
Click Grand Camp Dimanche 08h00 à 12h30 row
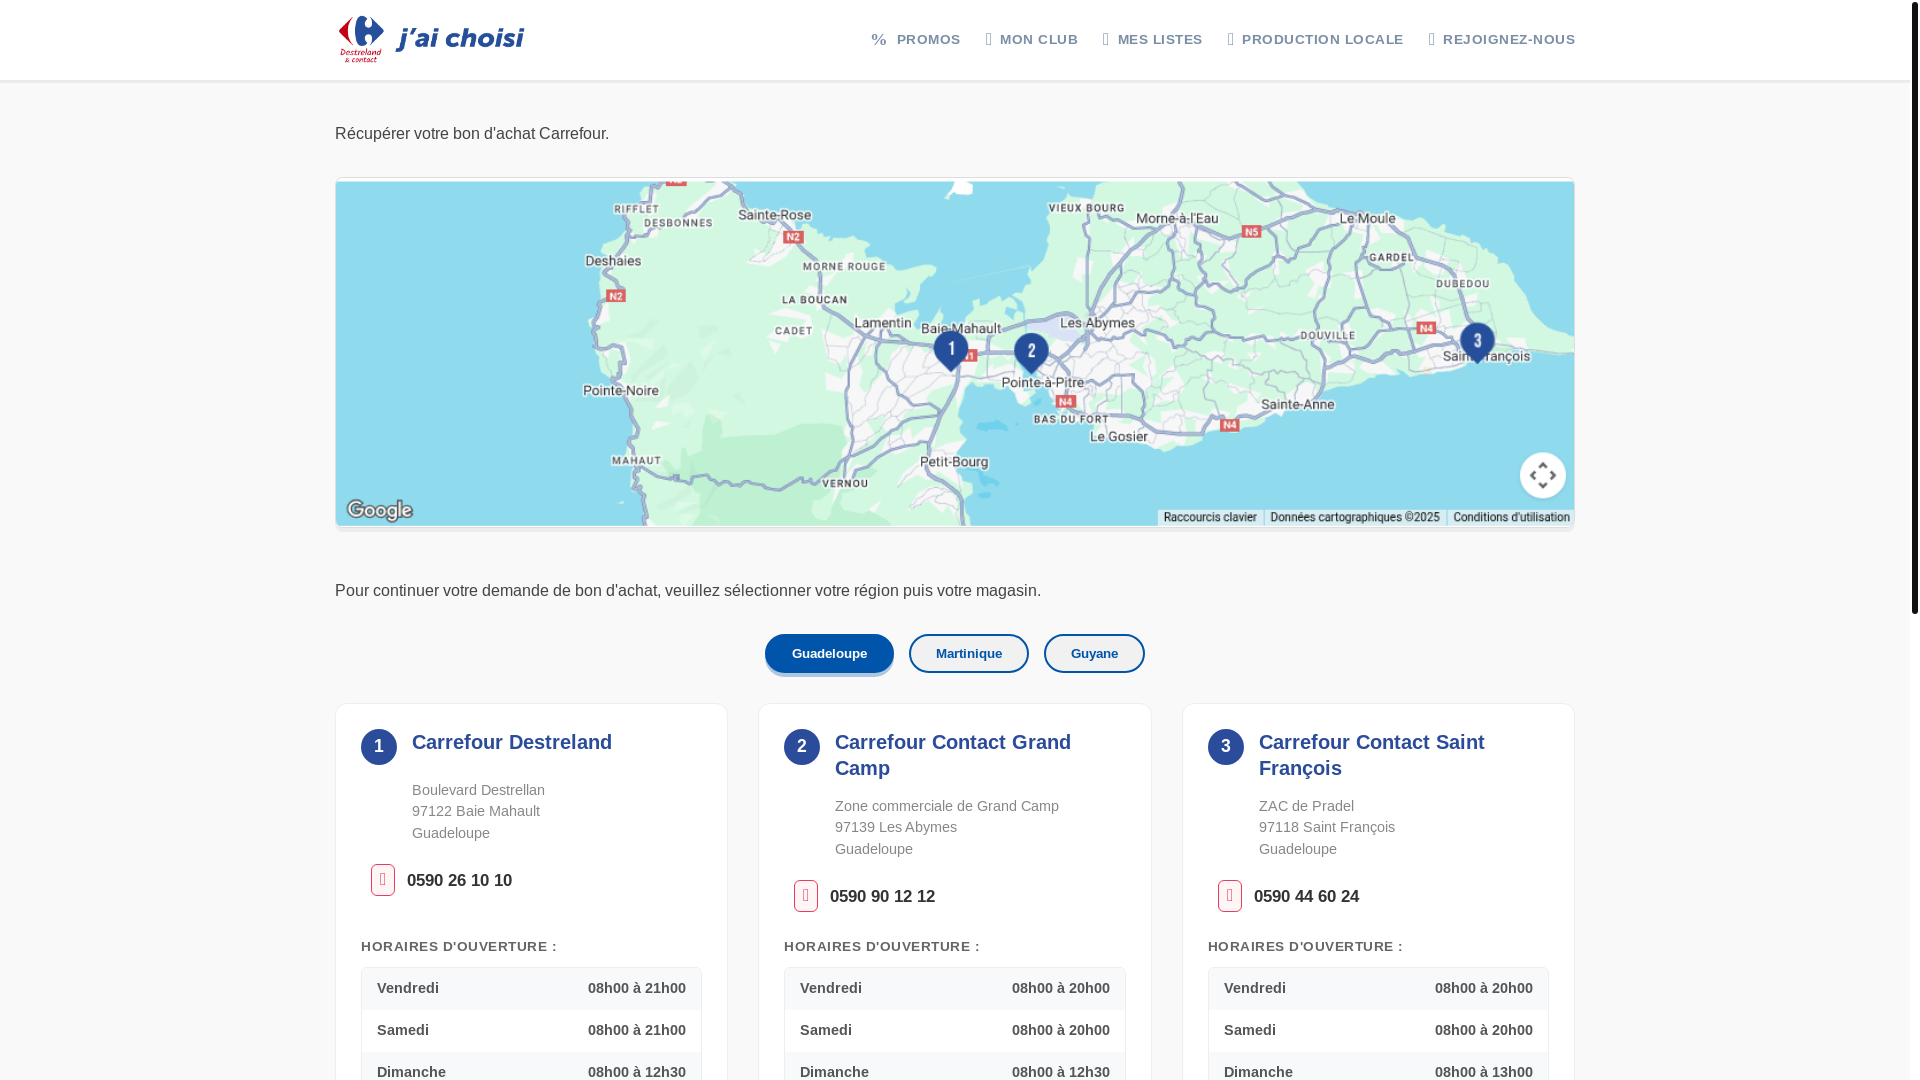tap(955, 1066)
